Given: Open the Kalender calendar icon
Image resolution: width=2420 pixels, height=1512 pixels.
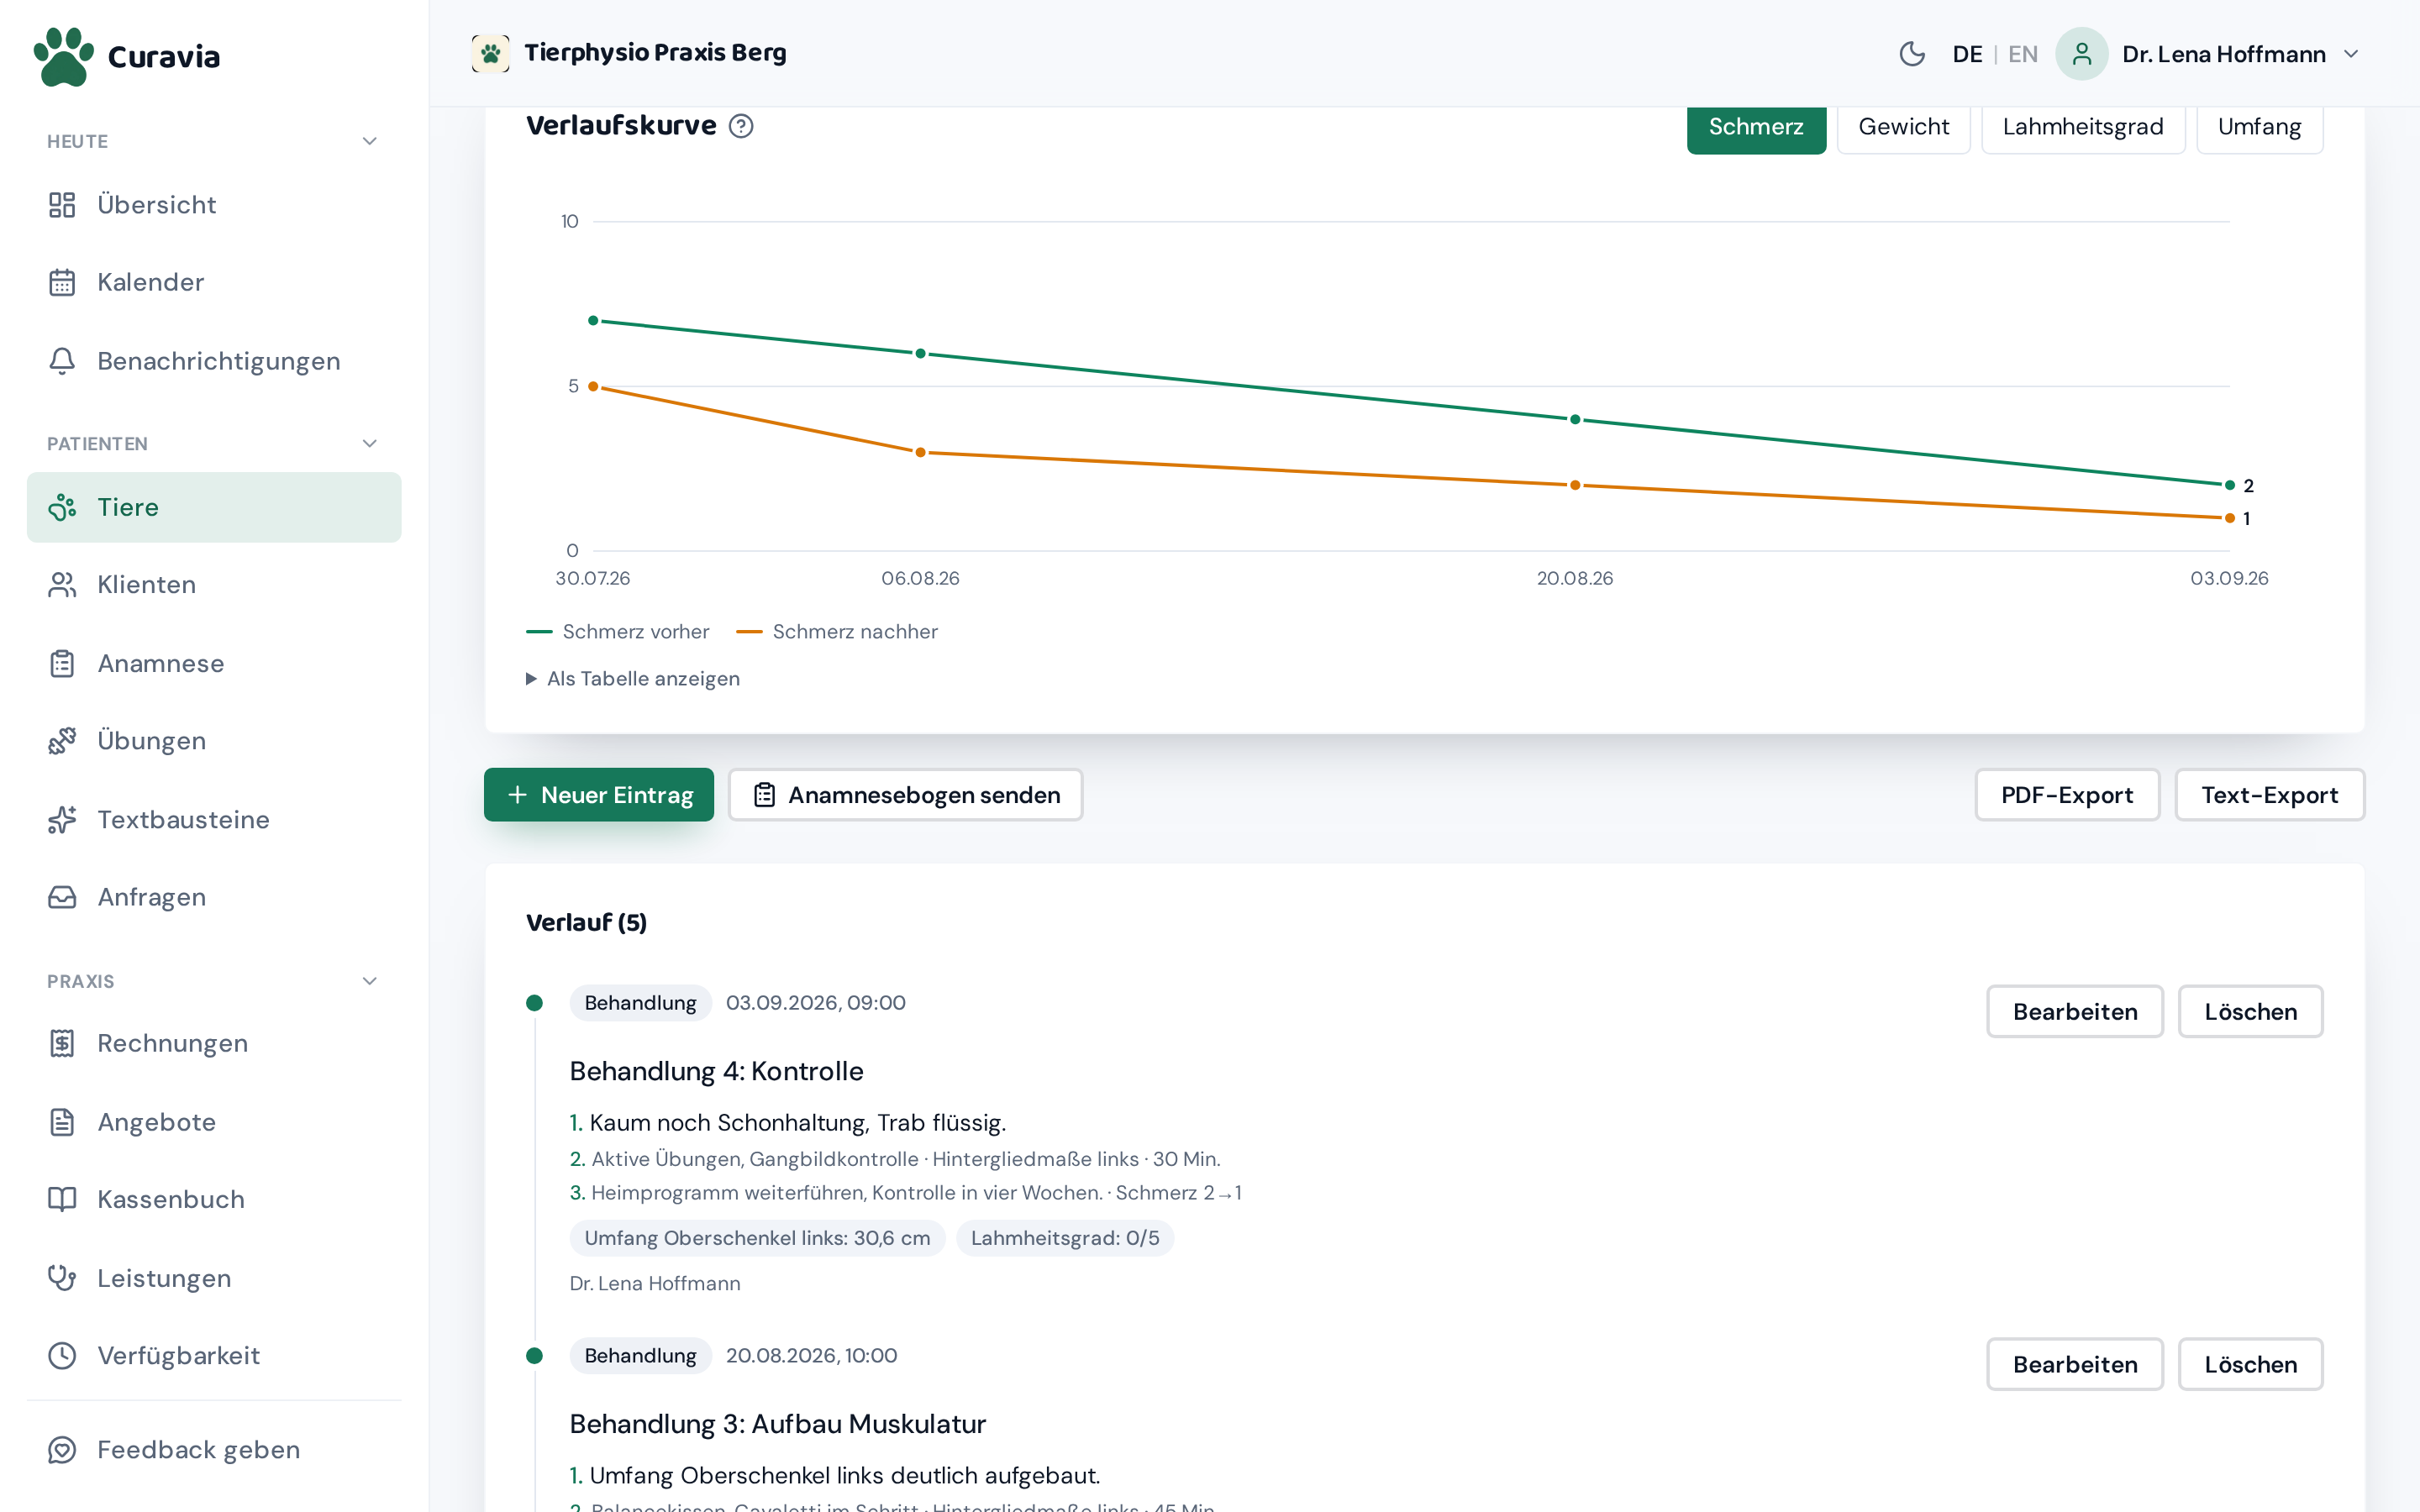Looking at the screenshot, I should (x=62, y=283).
